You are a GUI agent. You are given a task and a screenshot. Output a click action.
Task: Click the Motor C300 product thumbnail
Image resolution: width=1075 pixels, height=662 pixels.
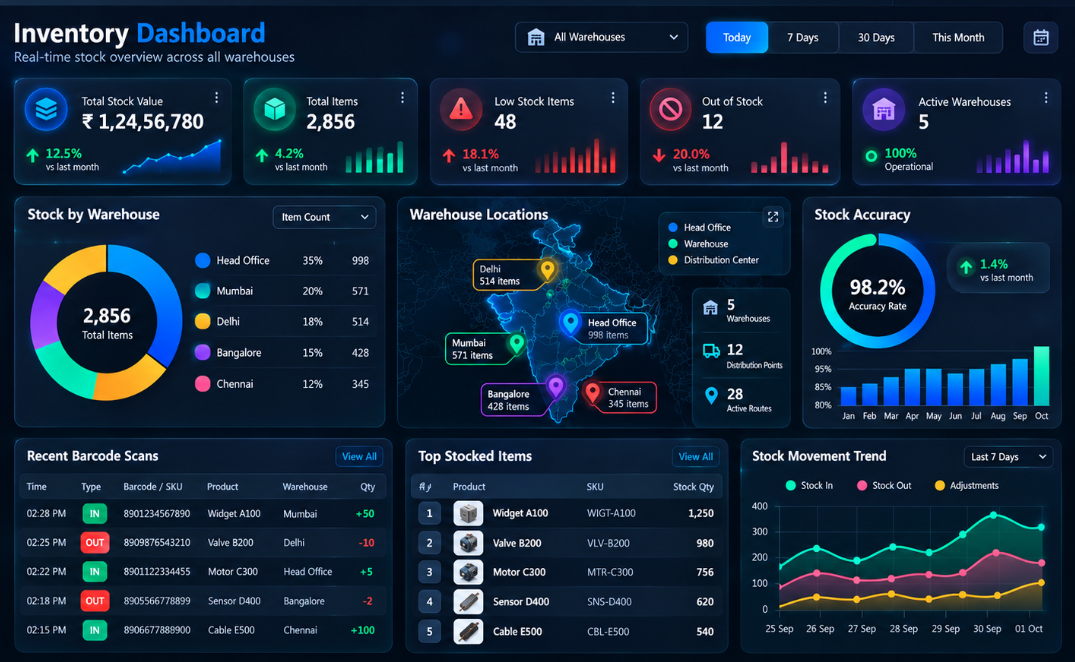(x=468, y=572)
